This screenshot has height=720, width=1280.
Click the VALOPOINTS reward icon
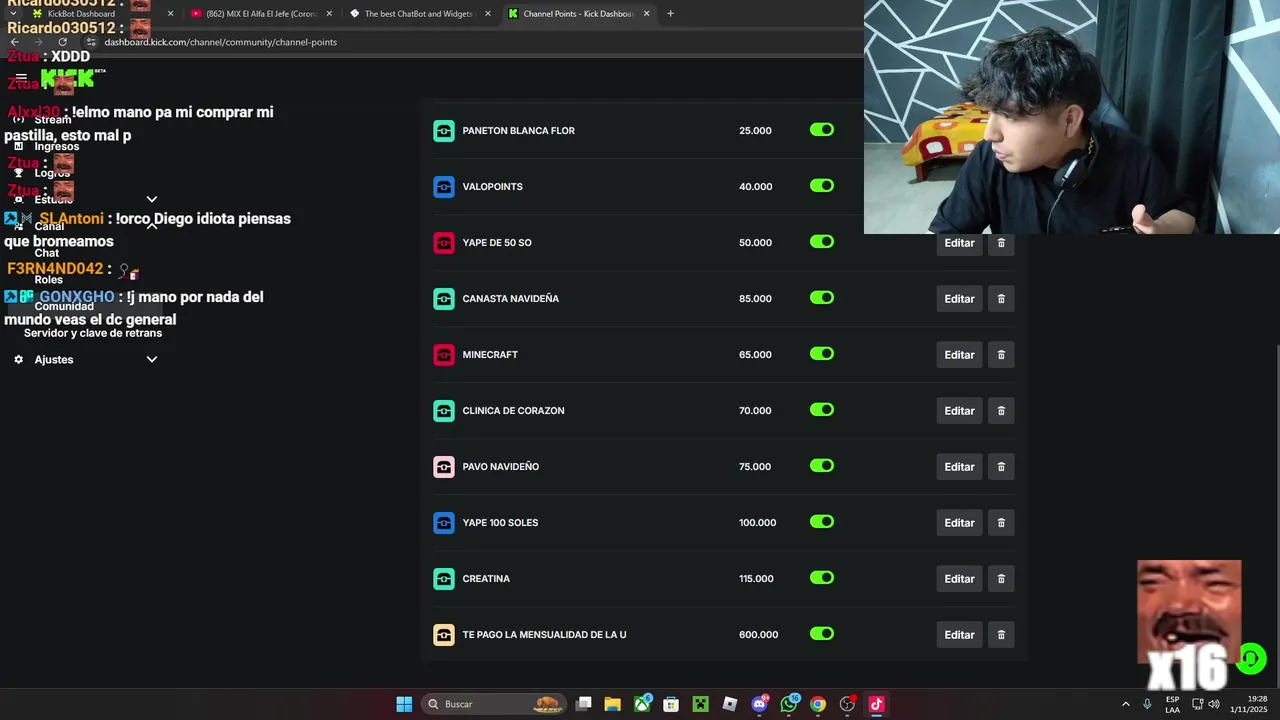point(444,187)
